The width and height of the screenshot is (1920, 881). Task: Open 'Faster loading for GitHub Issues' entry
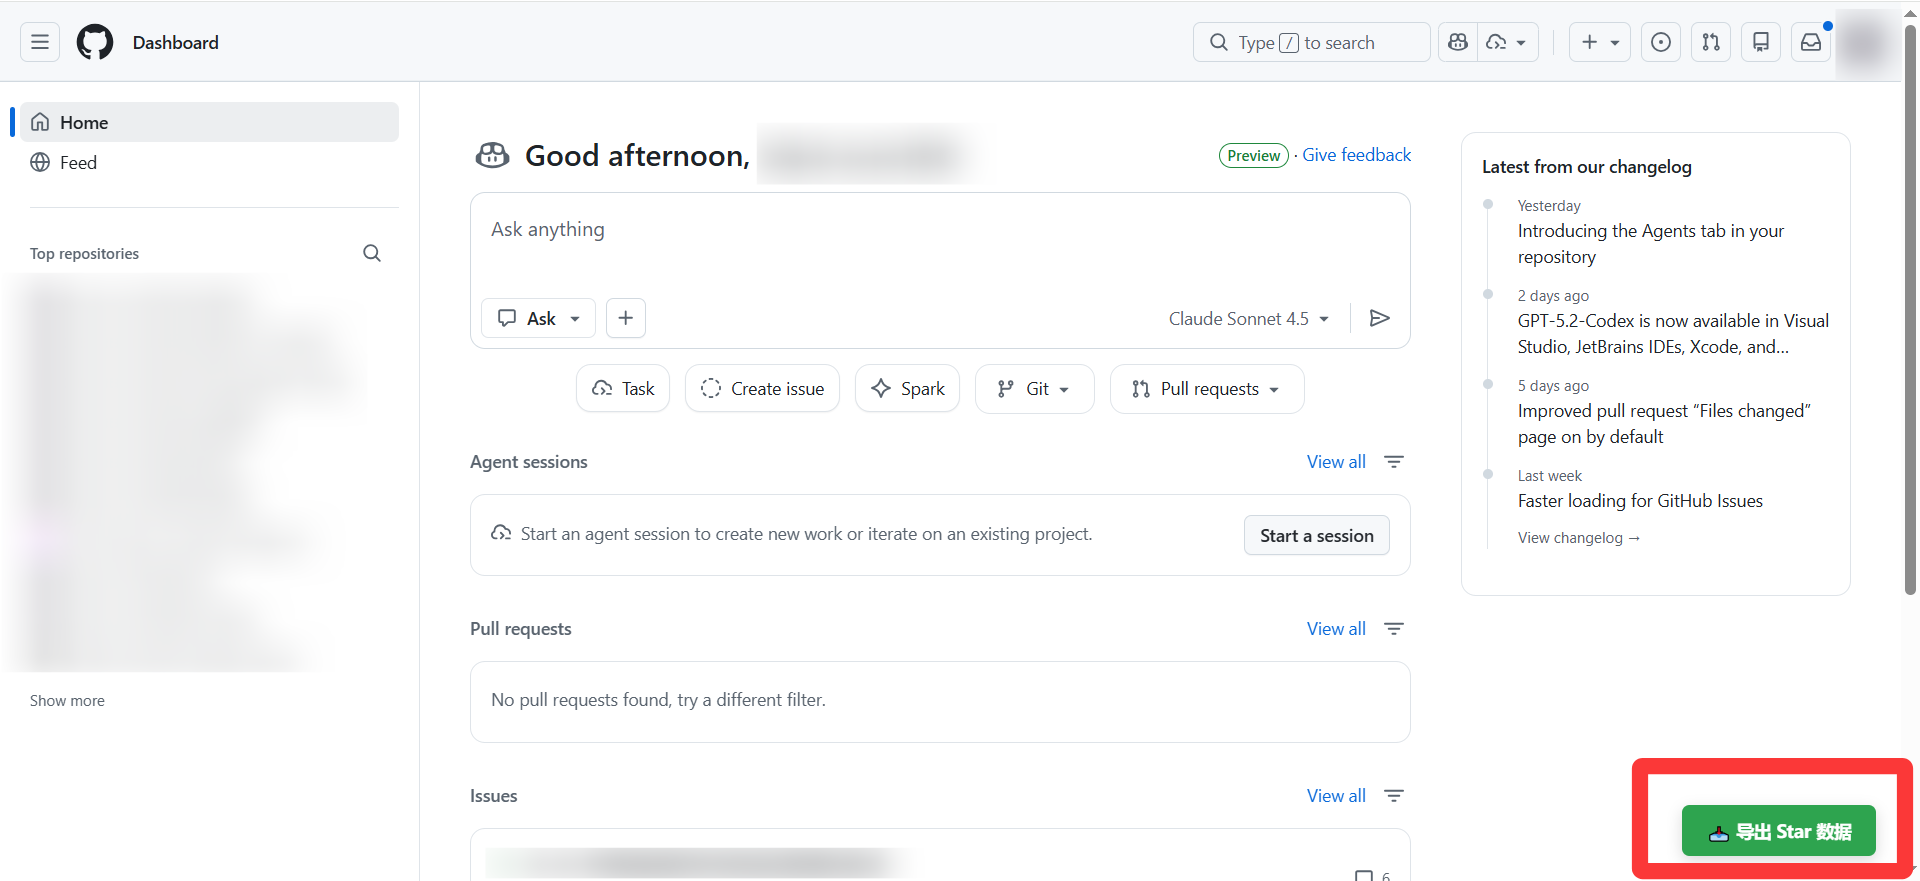point(1640,501)
